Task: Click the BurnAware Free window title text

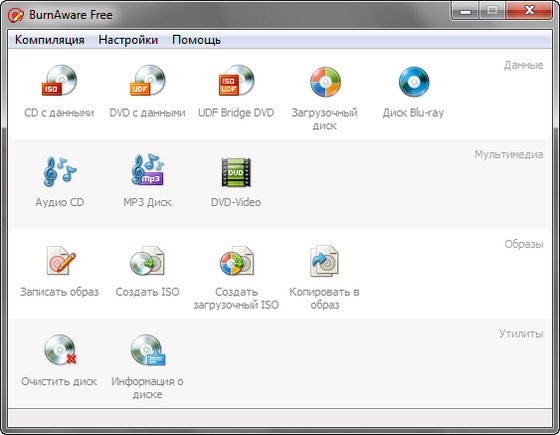Action: pyautogui.click(x=71, y=15)
